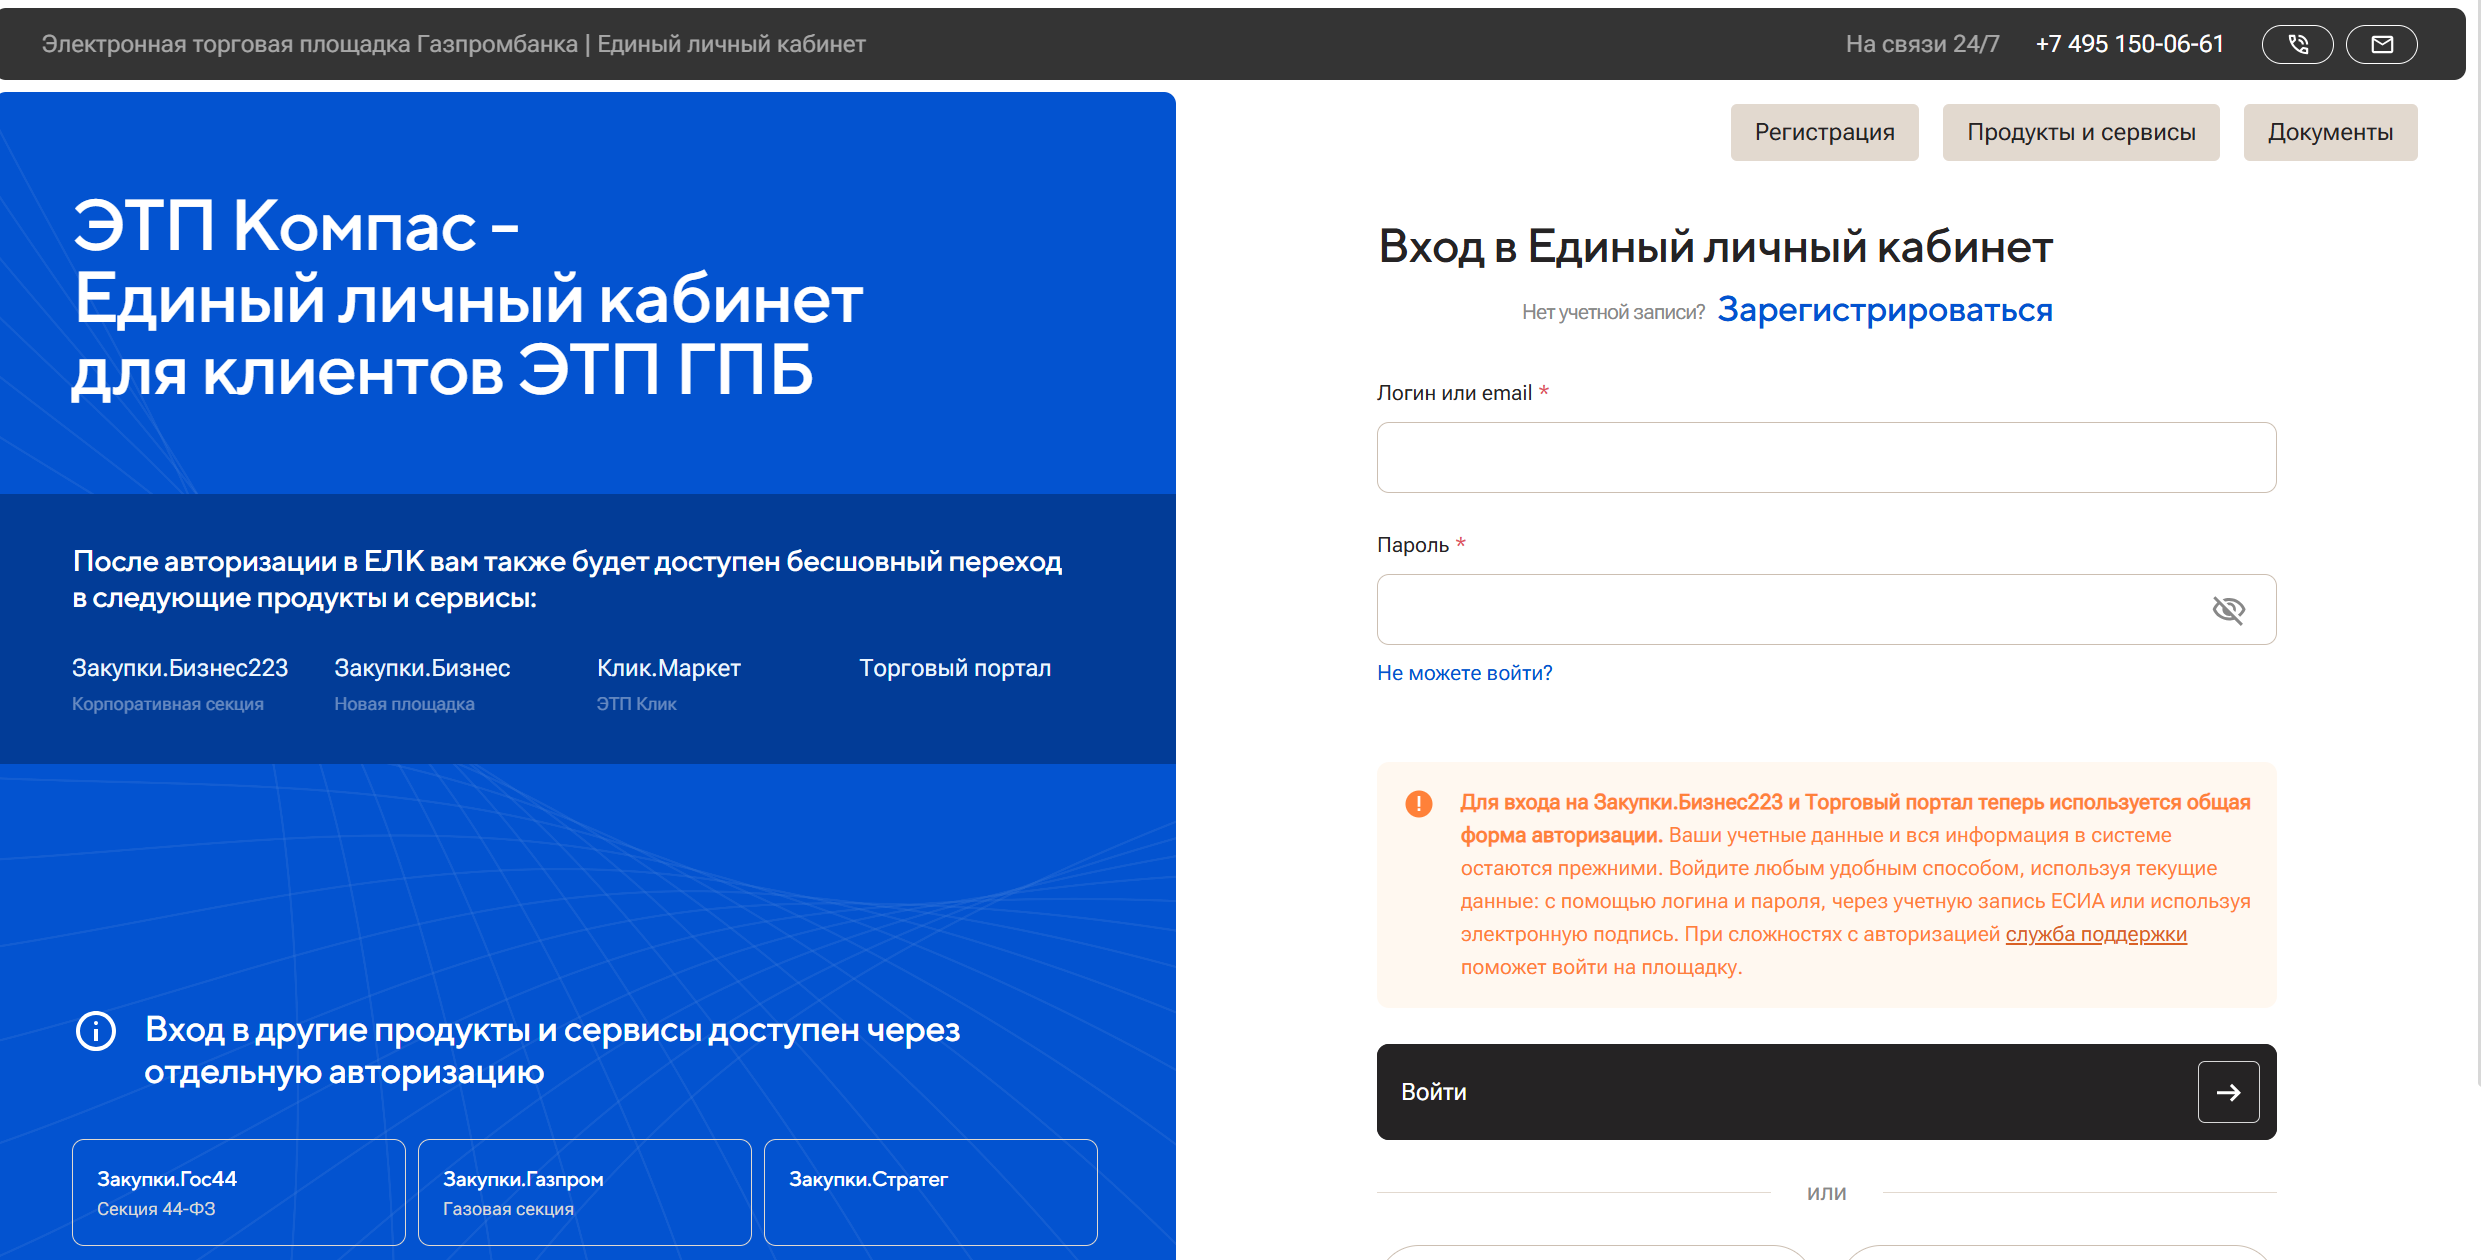
Task: Click header title Электронная торговая площадка Газпромбанка
Action: coord(310,44)
